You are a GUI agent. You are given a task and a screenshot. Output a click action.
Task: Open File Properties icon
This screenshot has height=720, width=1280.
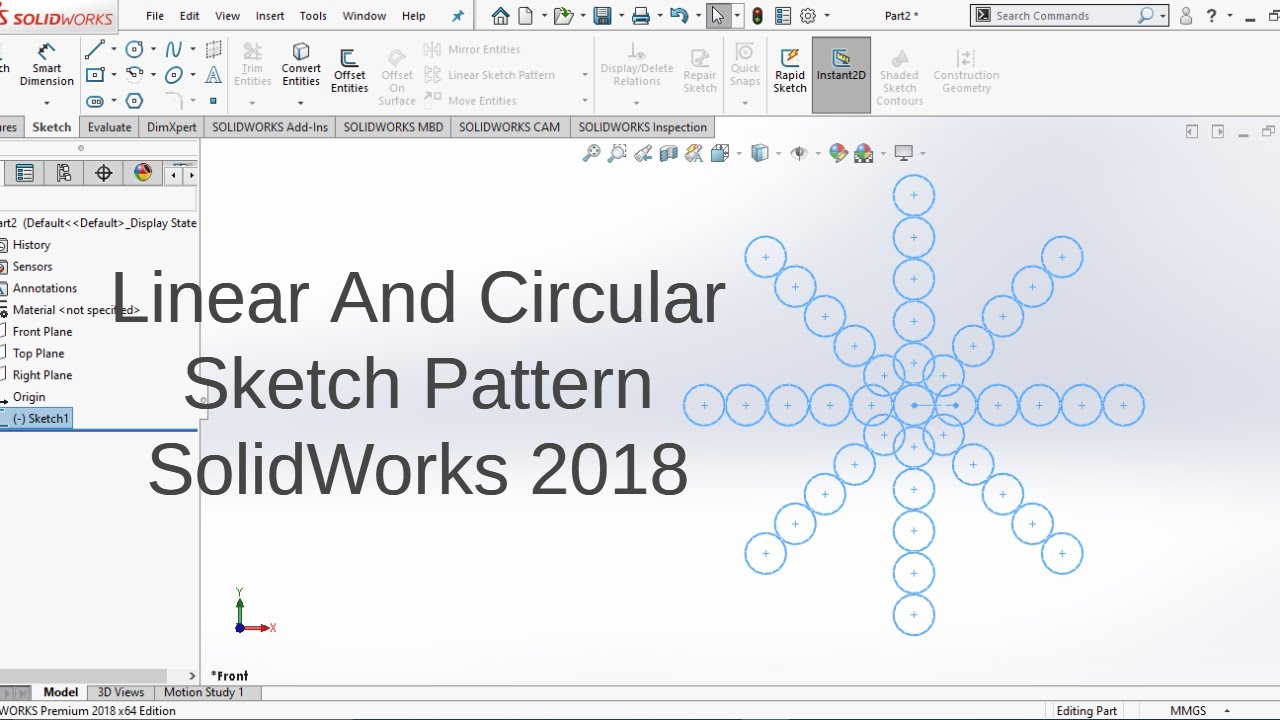coord(783,16)
